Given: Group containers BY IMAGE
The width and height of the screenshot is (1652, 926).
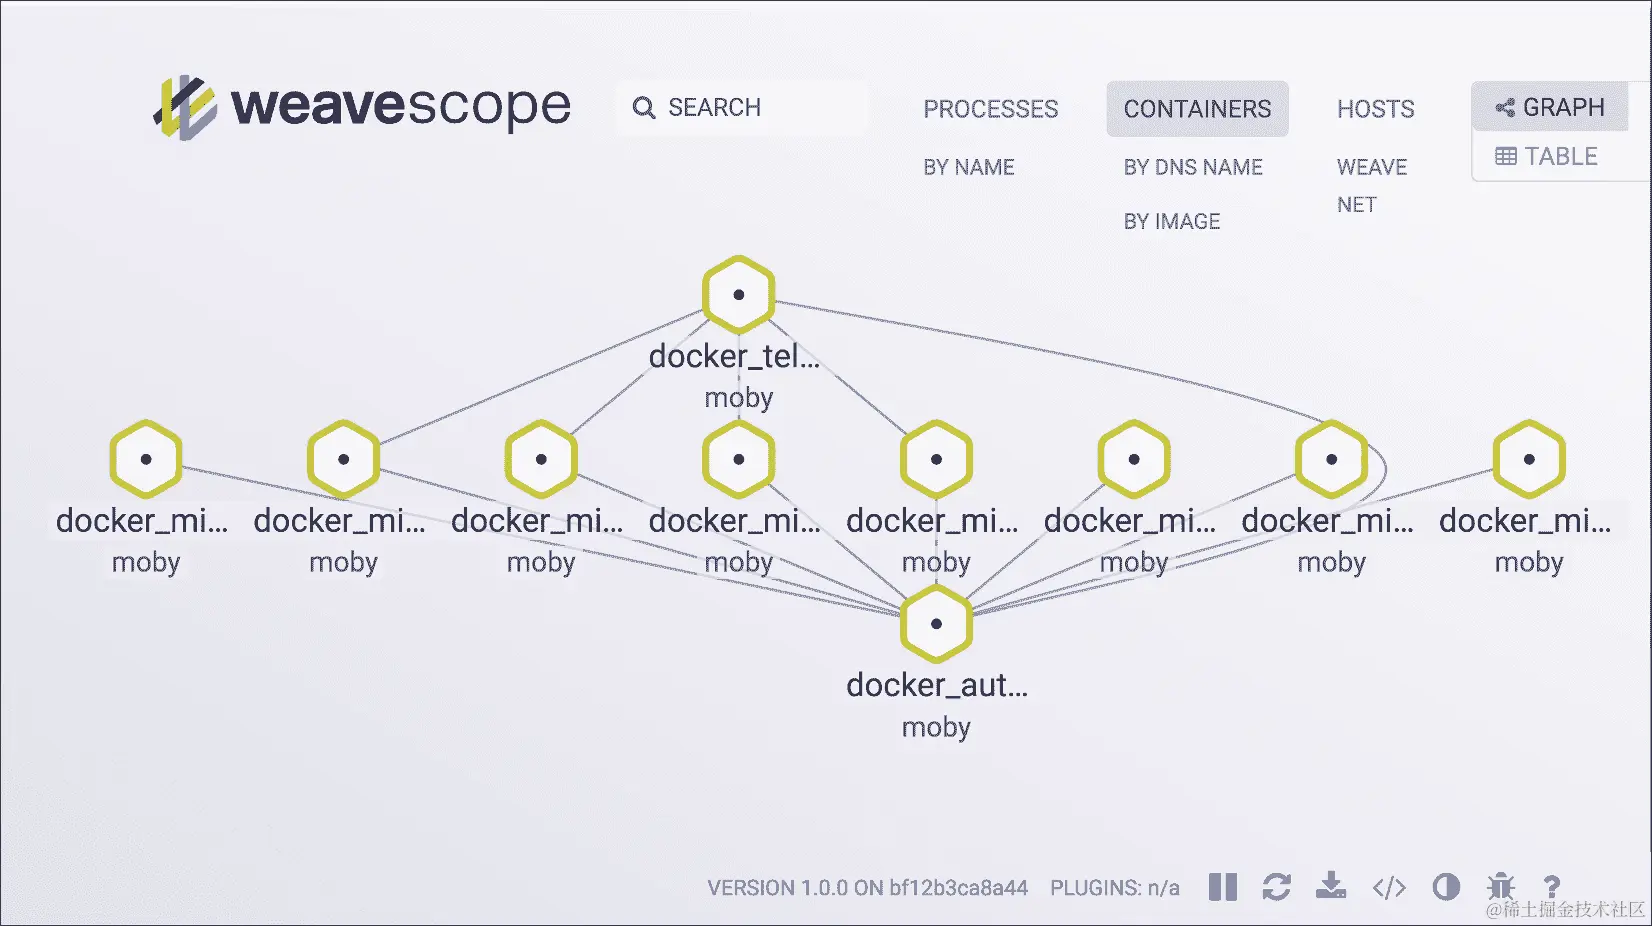Looking at the screenshot, I should pos(1171,220).
